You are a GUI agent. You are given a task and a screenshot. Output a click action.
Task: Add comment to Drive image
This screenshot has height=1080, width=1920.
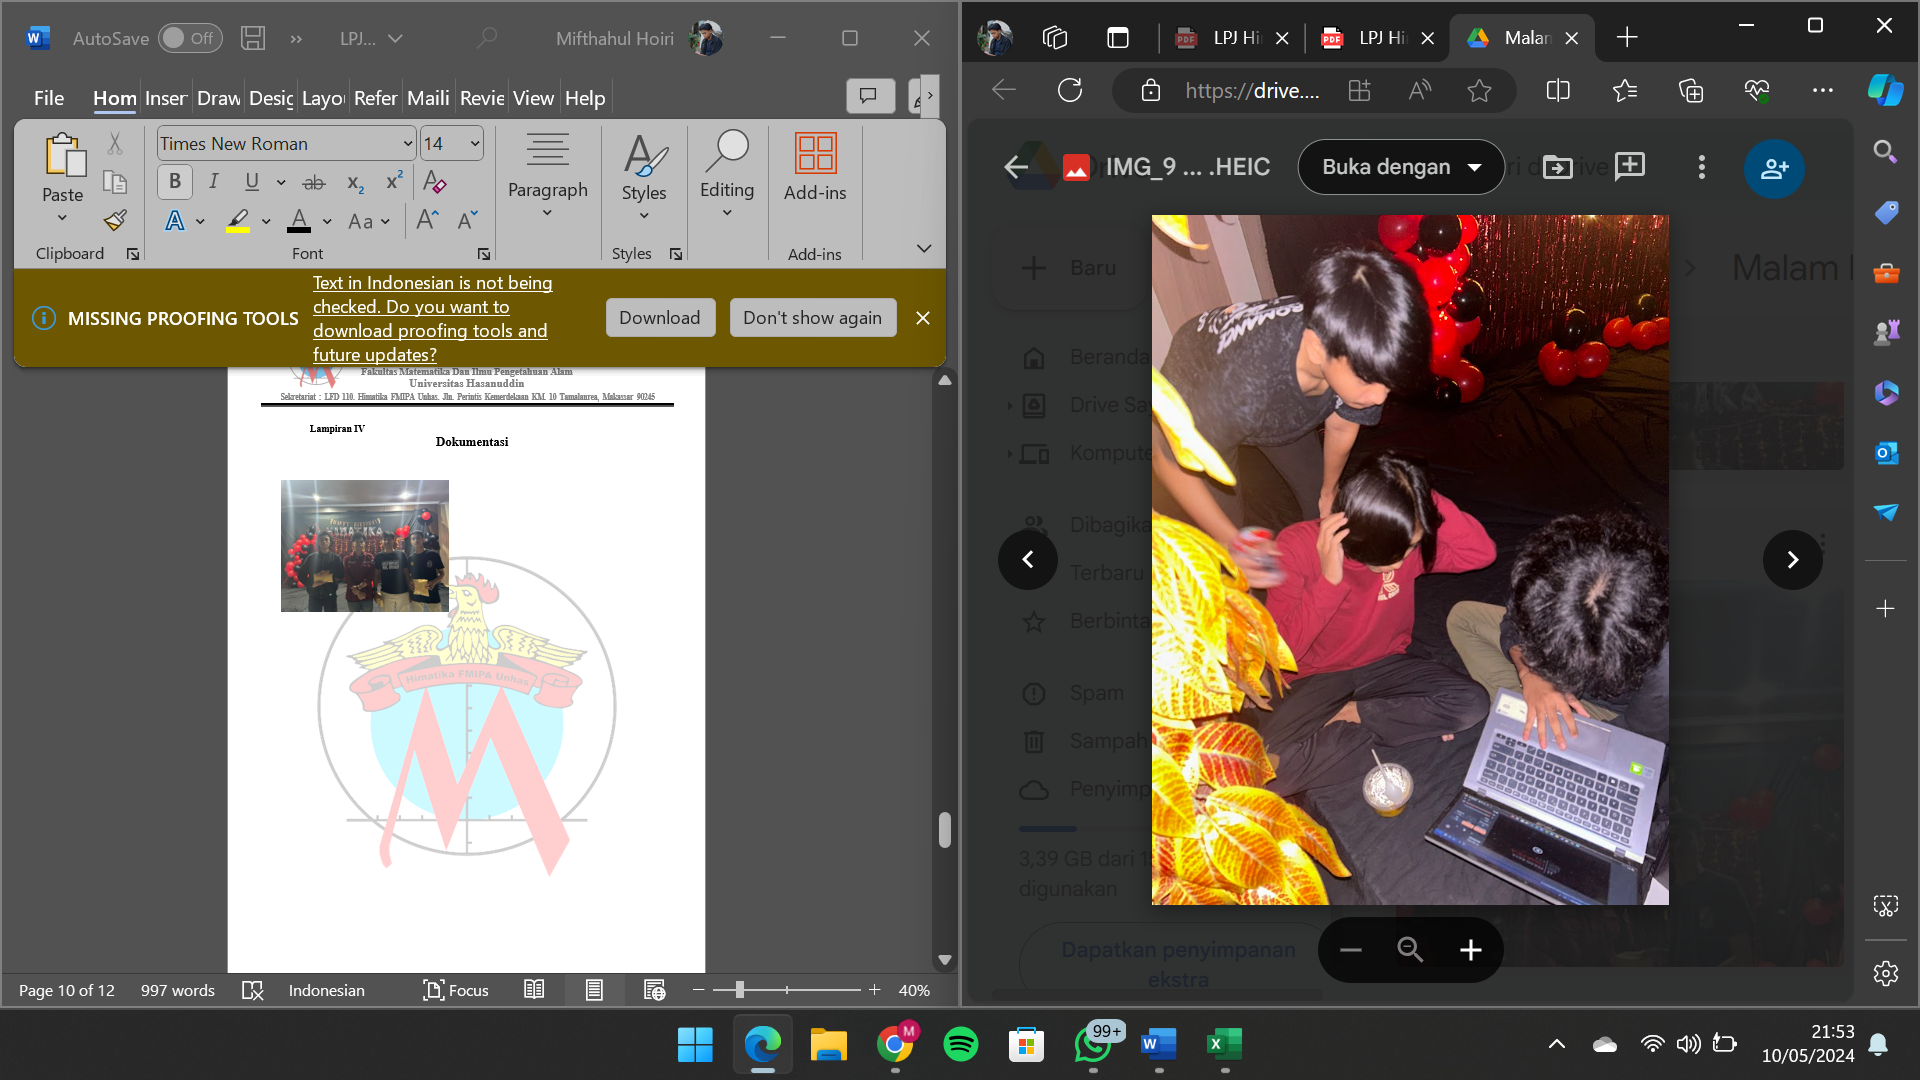1630,167
